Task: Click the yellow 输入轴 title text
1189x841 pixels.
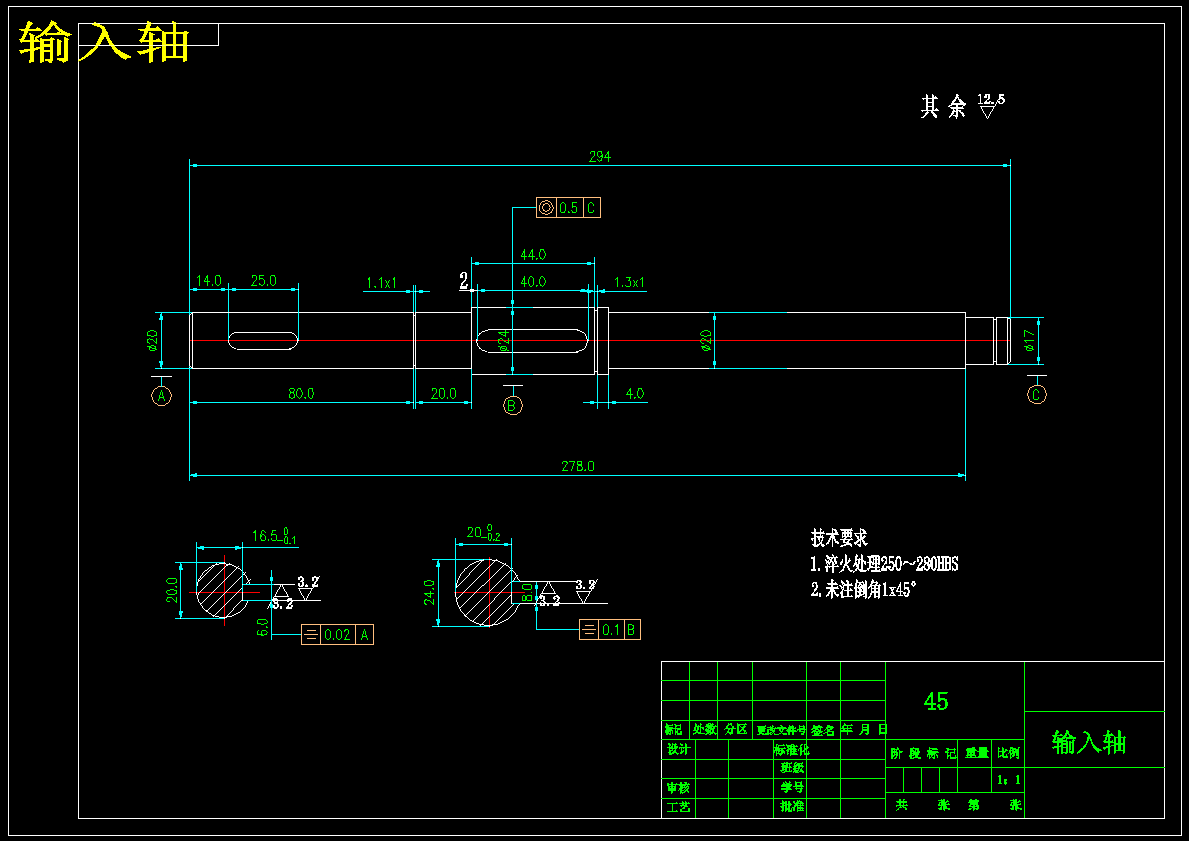Action: click(104, 42)
